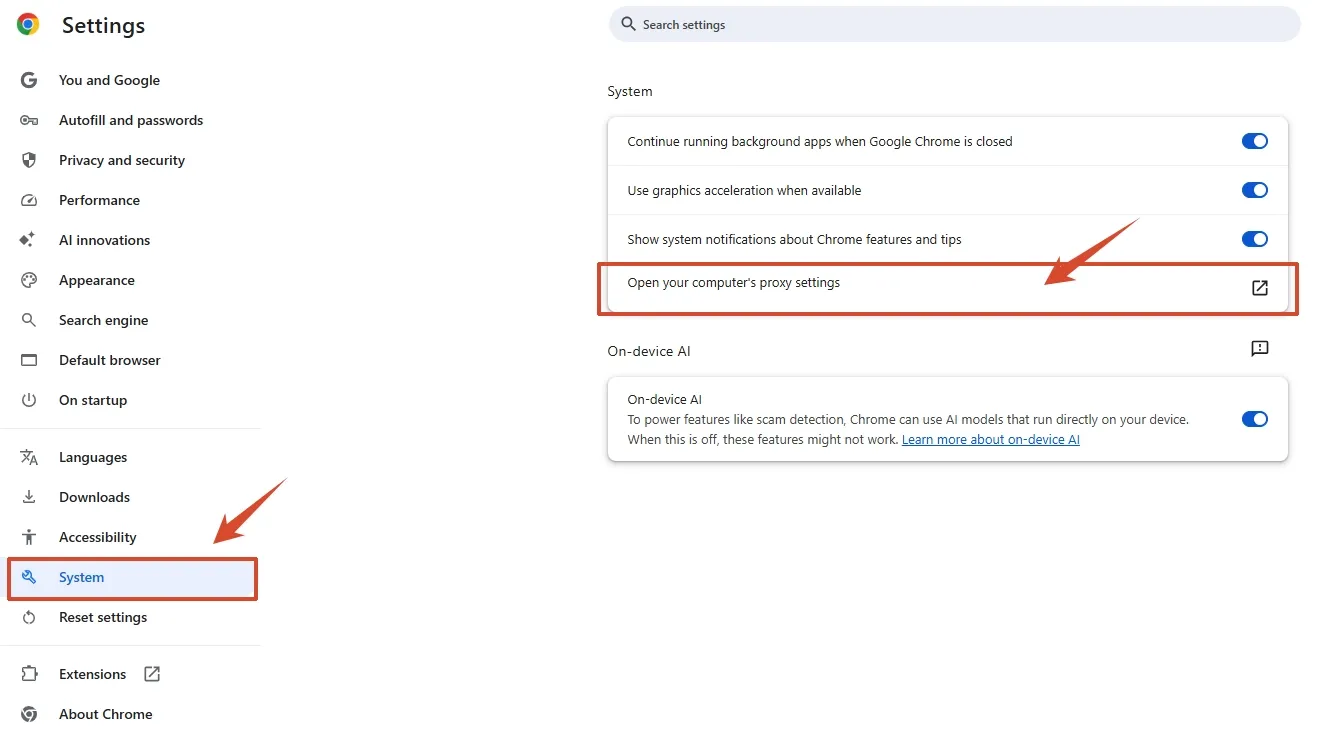Click the external link icon next to Extensions
This screenshot has height=741, width=1342.
tap(152, 674)
